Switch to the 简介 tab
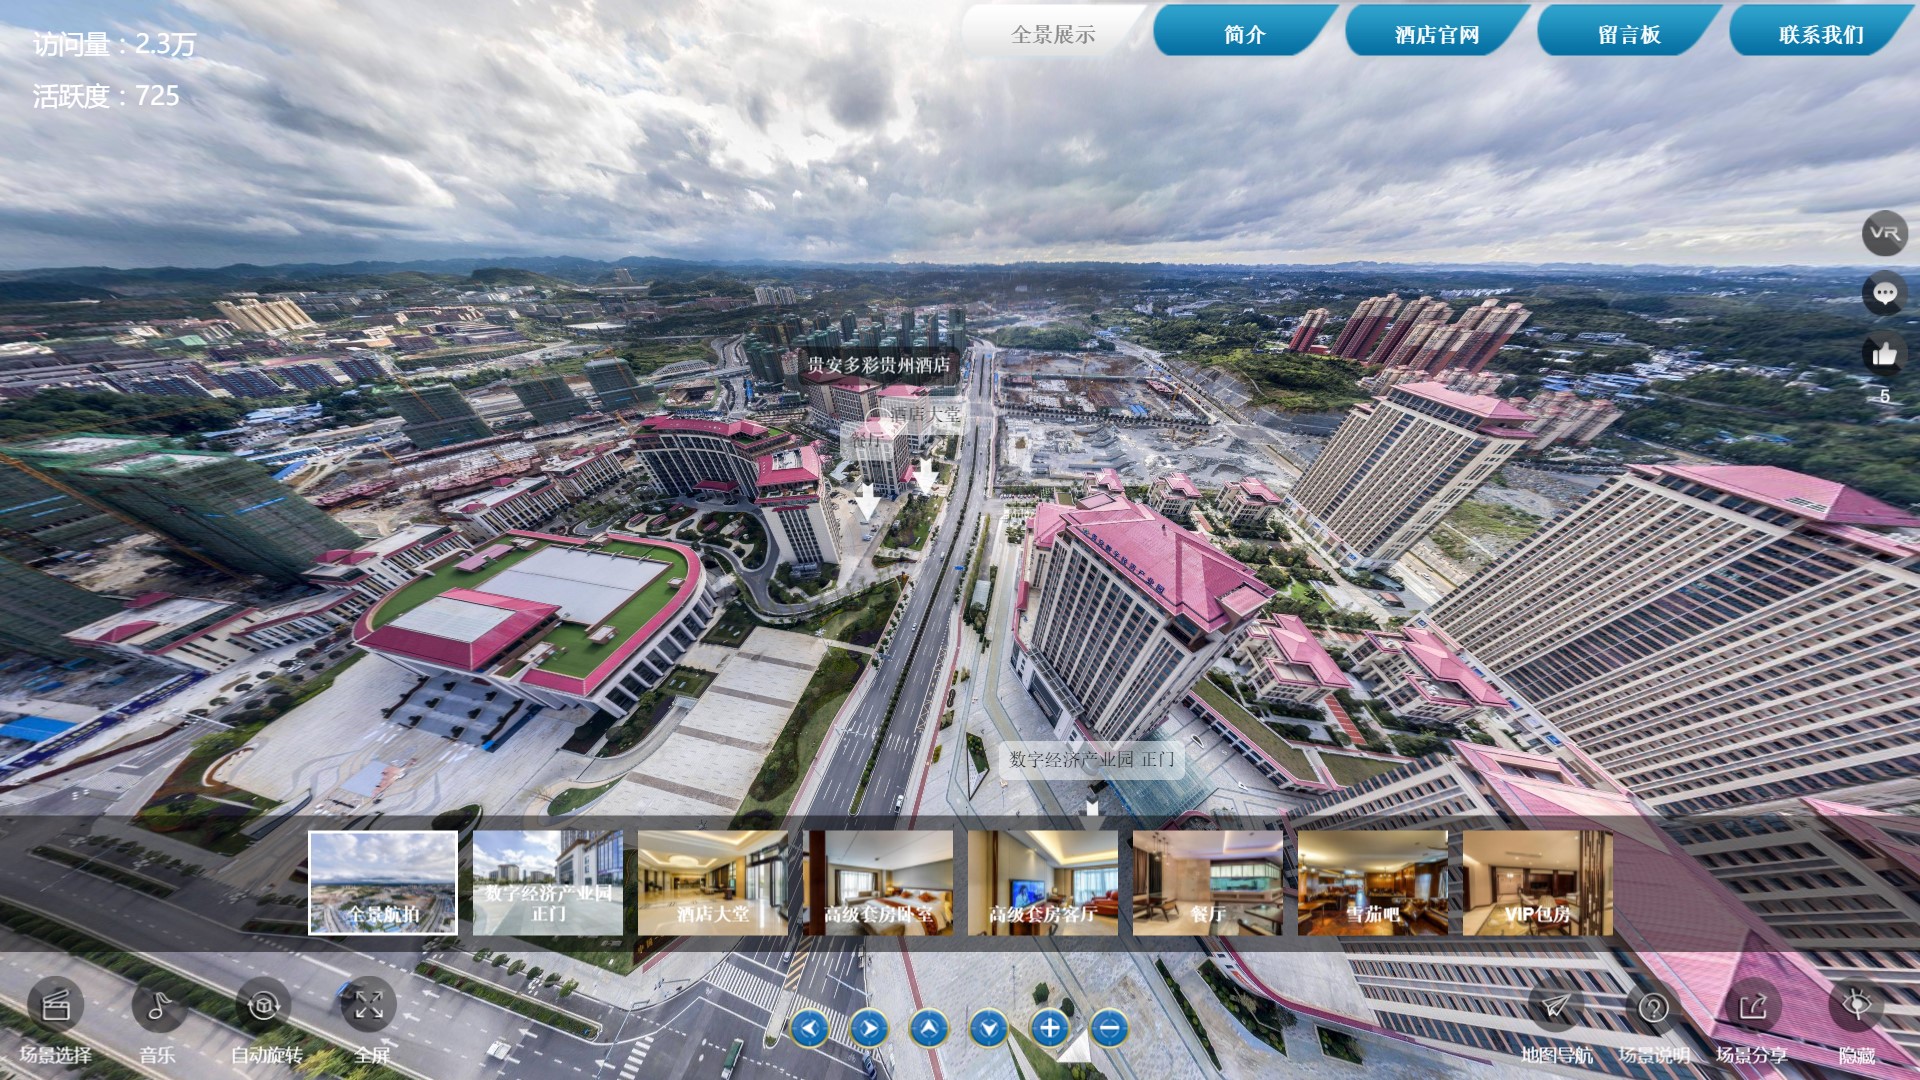1920x1080 pixels. pos(1244,34)
